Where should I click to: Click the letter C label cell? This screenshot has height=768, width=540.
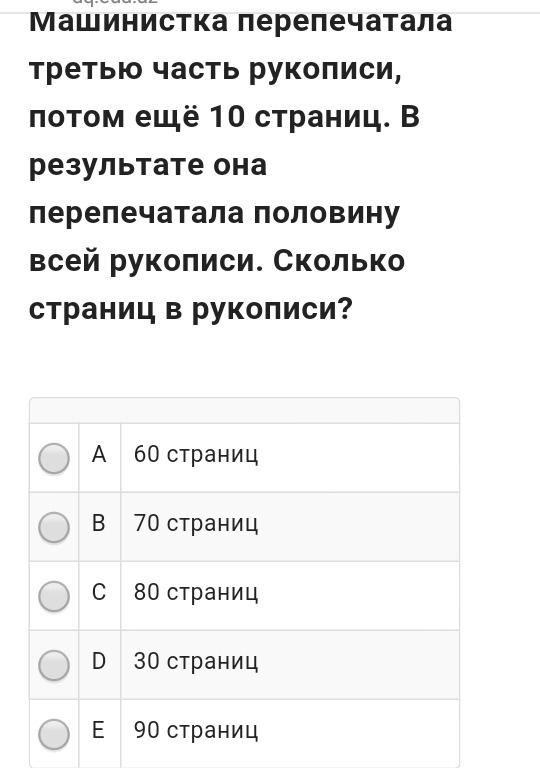point(99,596)
